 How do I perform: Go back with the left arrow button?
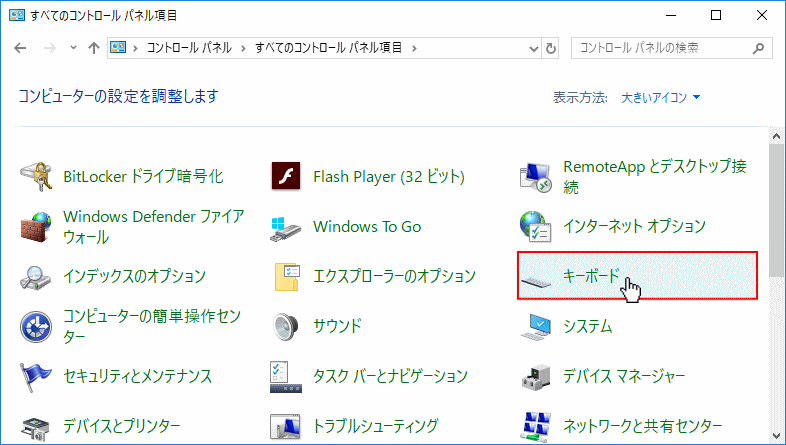[x=20, y=48]
